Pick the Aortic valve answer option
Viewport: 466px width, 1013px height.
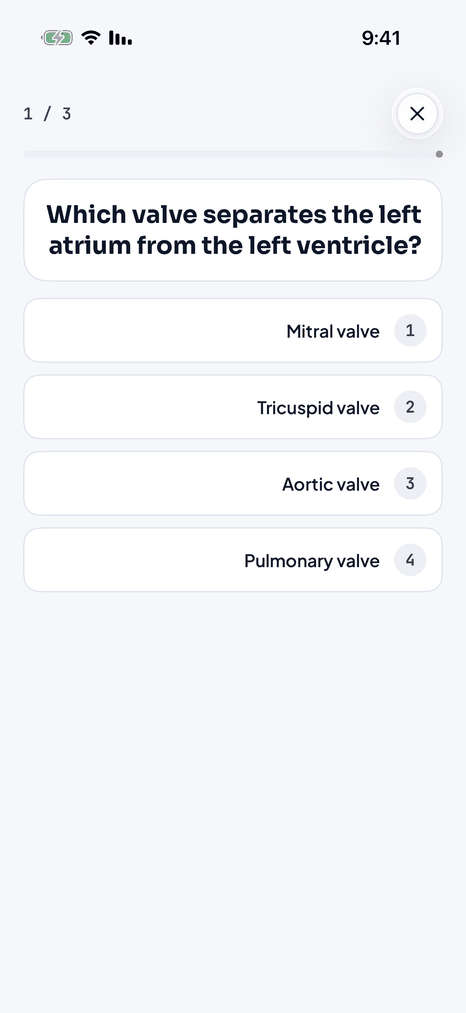(233, 483)
